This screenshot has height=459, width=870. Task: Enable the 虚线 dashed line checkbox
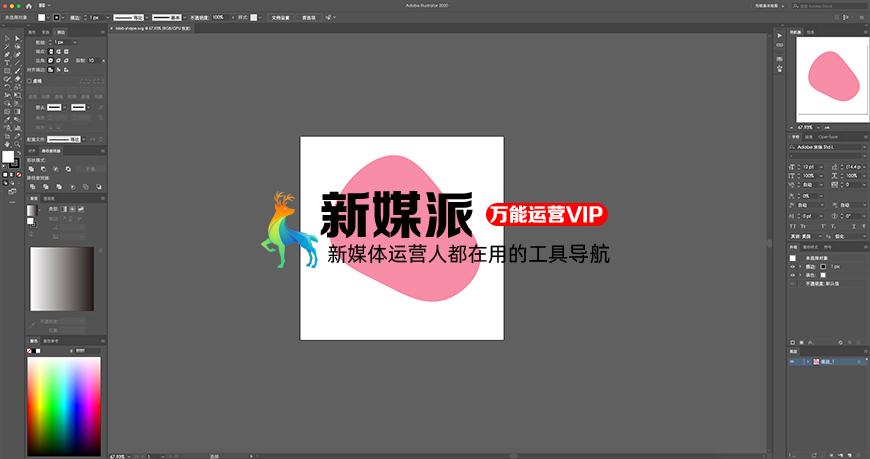(29, 81)
